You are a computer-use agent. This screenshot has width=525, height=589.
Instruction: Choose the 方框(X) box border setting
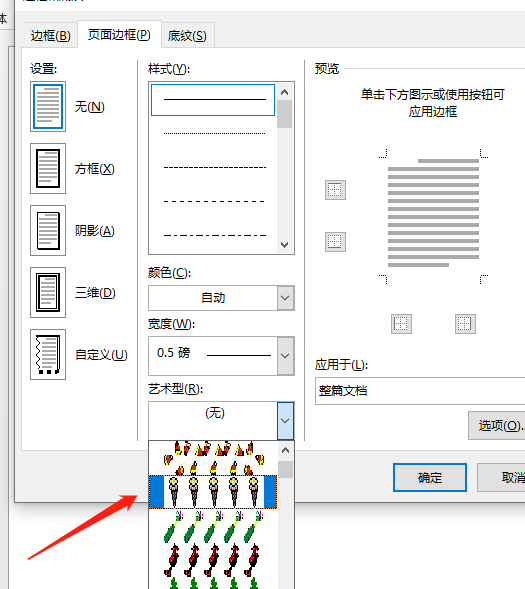48,169
